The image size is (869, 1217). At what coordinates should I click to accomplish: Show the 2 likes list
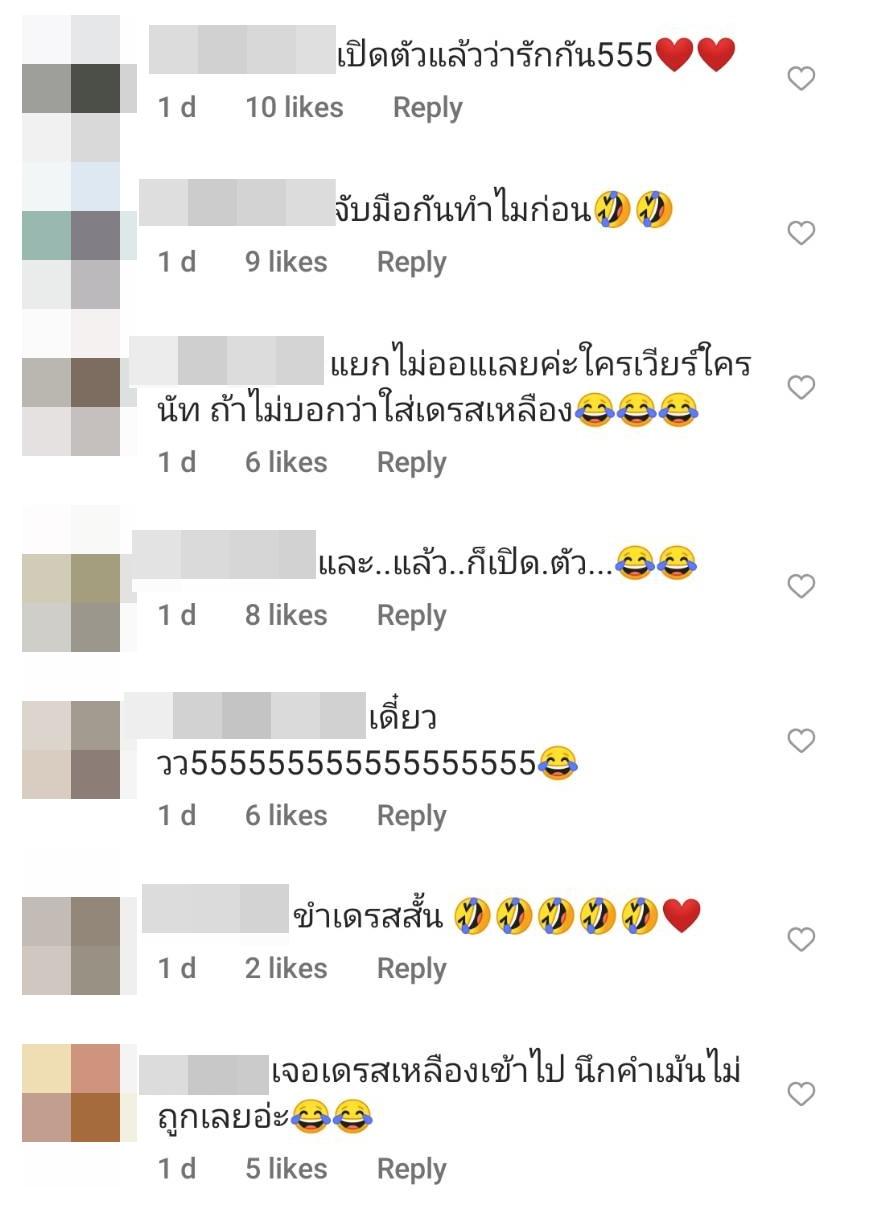286,967
